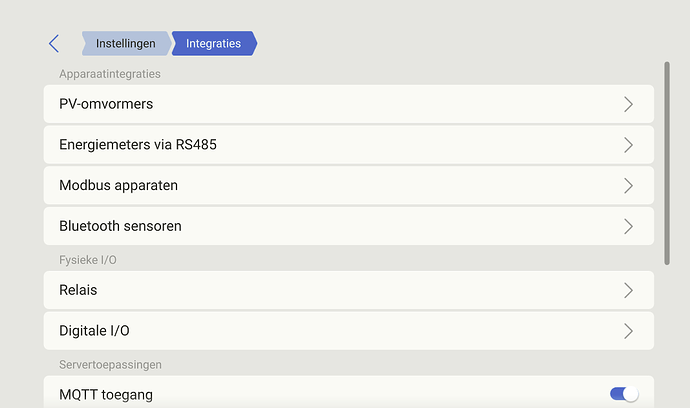Open the Modbus apparaten entry
This screenshot has width=690, height=408.
click(x=300, y=186)
